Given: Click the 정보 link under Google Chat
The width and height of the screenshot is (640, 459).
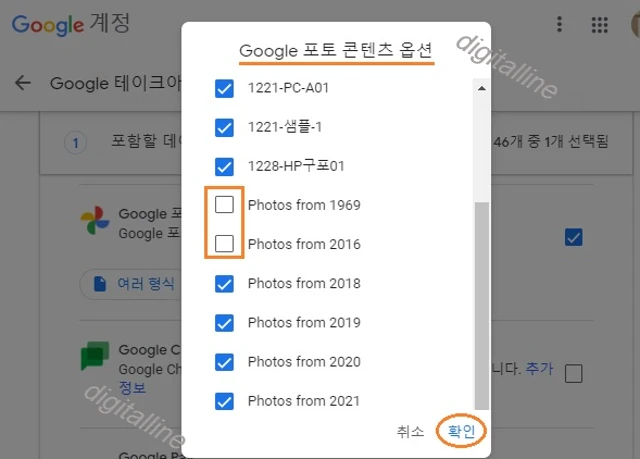Looking at the screenshot, I should 132,387.
